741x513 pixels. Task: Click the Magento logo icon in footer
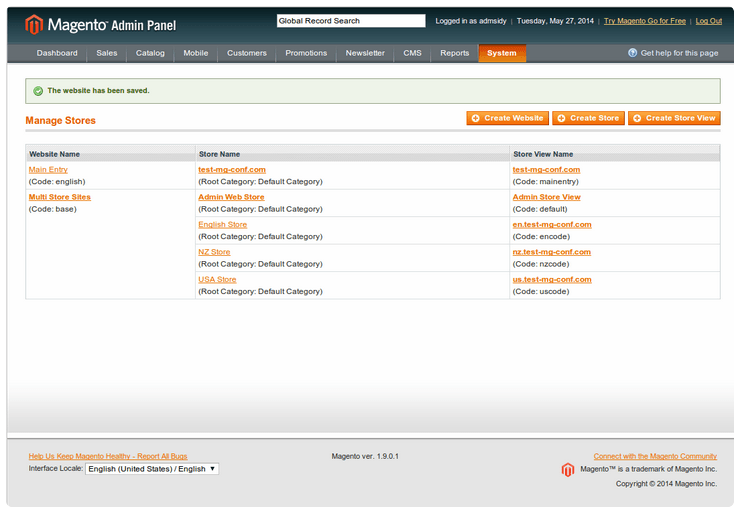click(568, 470)
